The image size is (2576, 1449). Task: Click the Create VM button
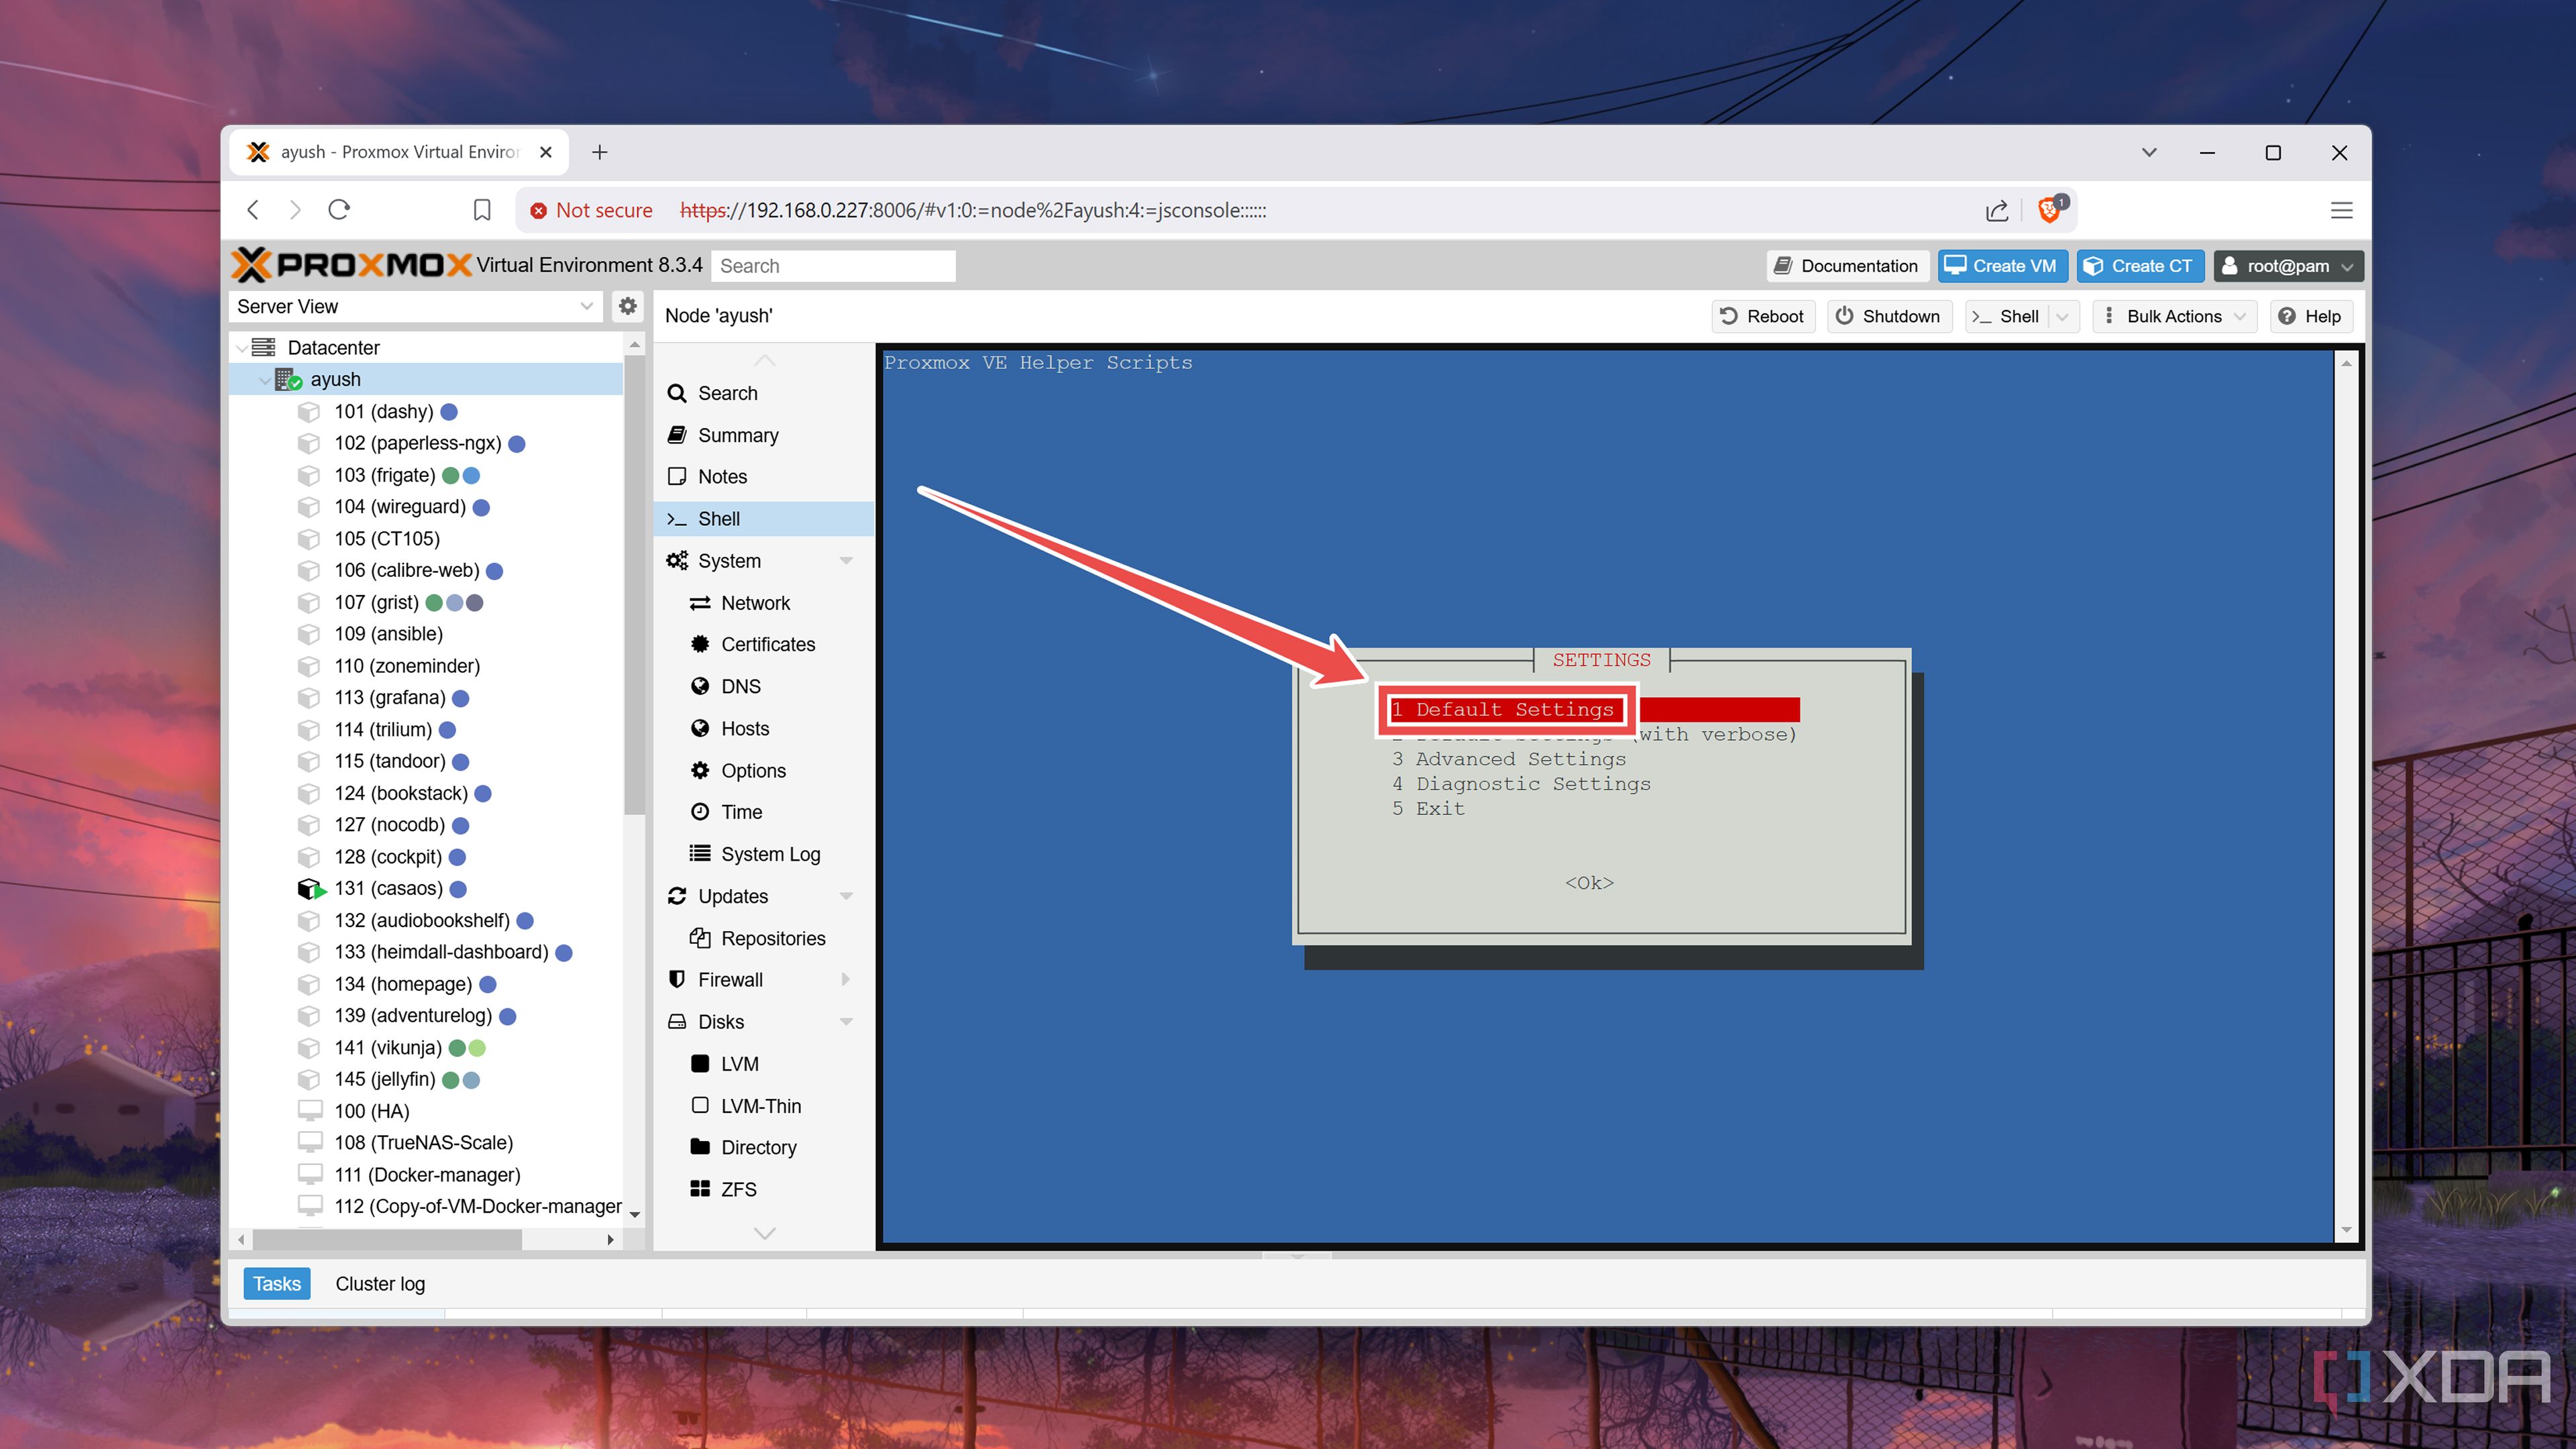[x=2002, y=265]
